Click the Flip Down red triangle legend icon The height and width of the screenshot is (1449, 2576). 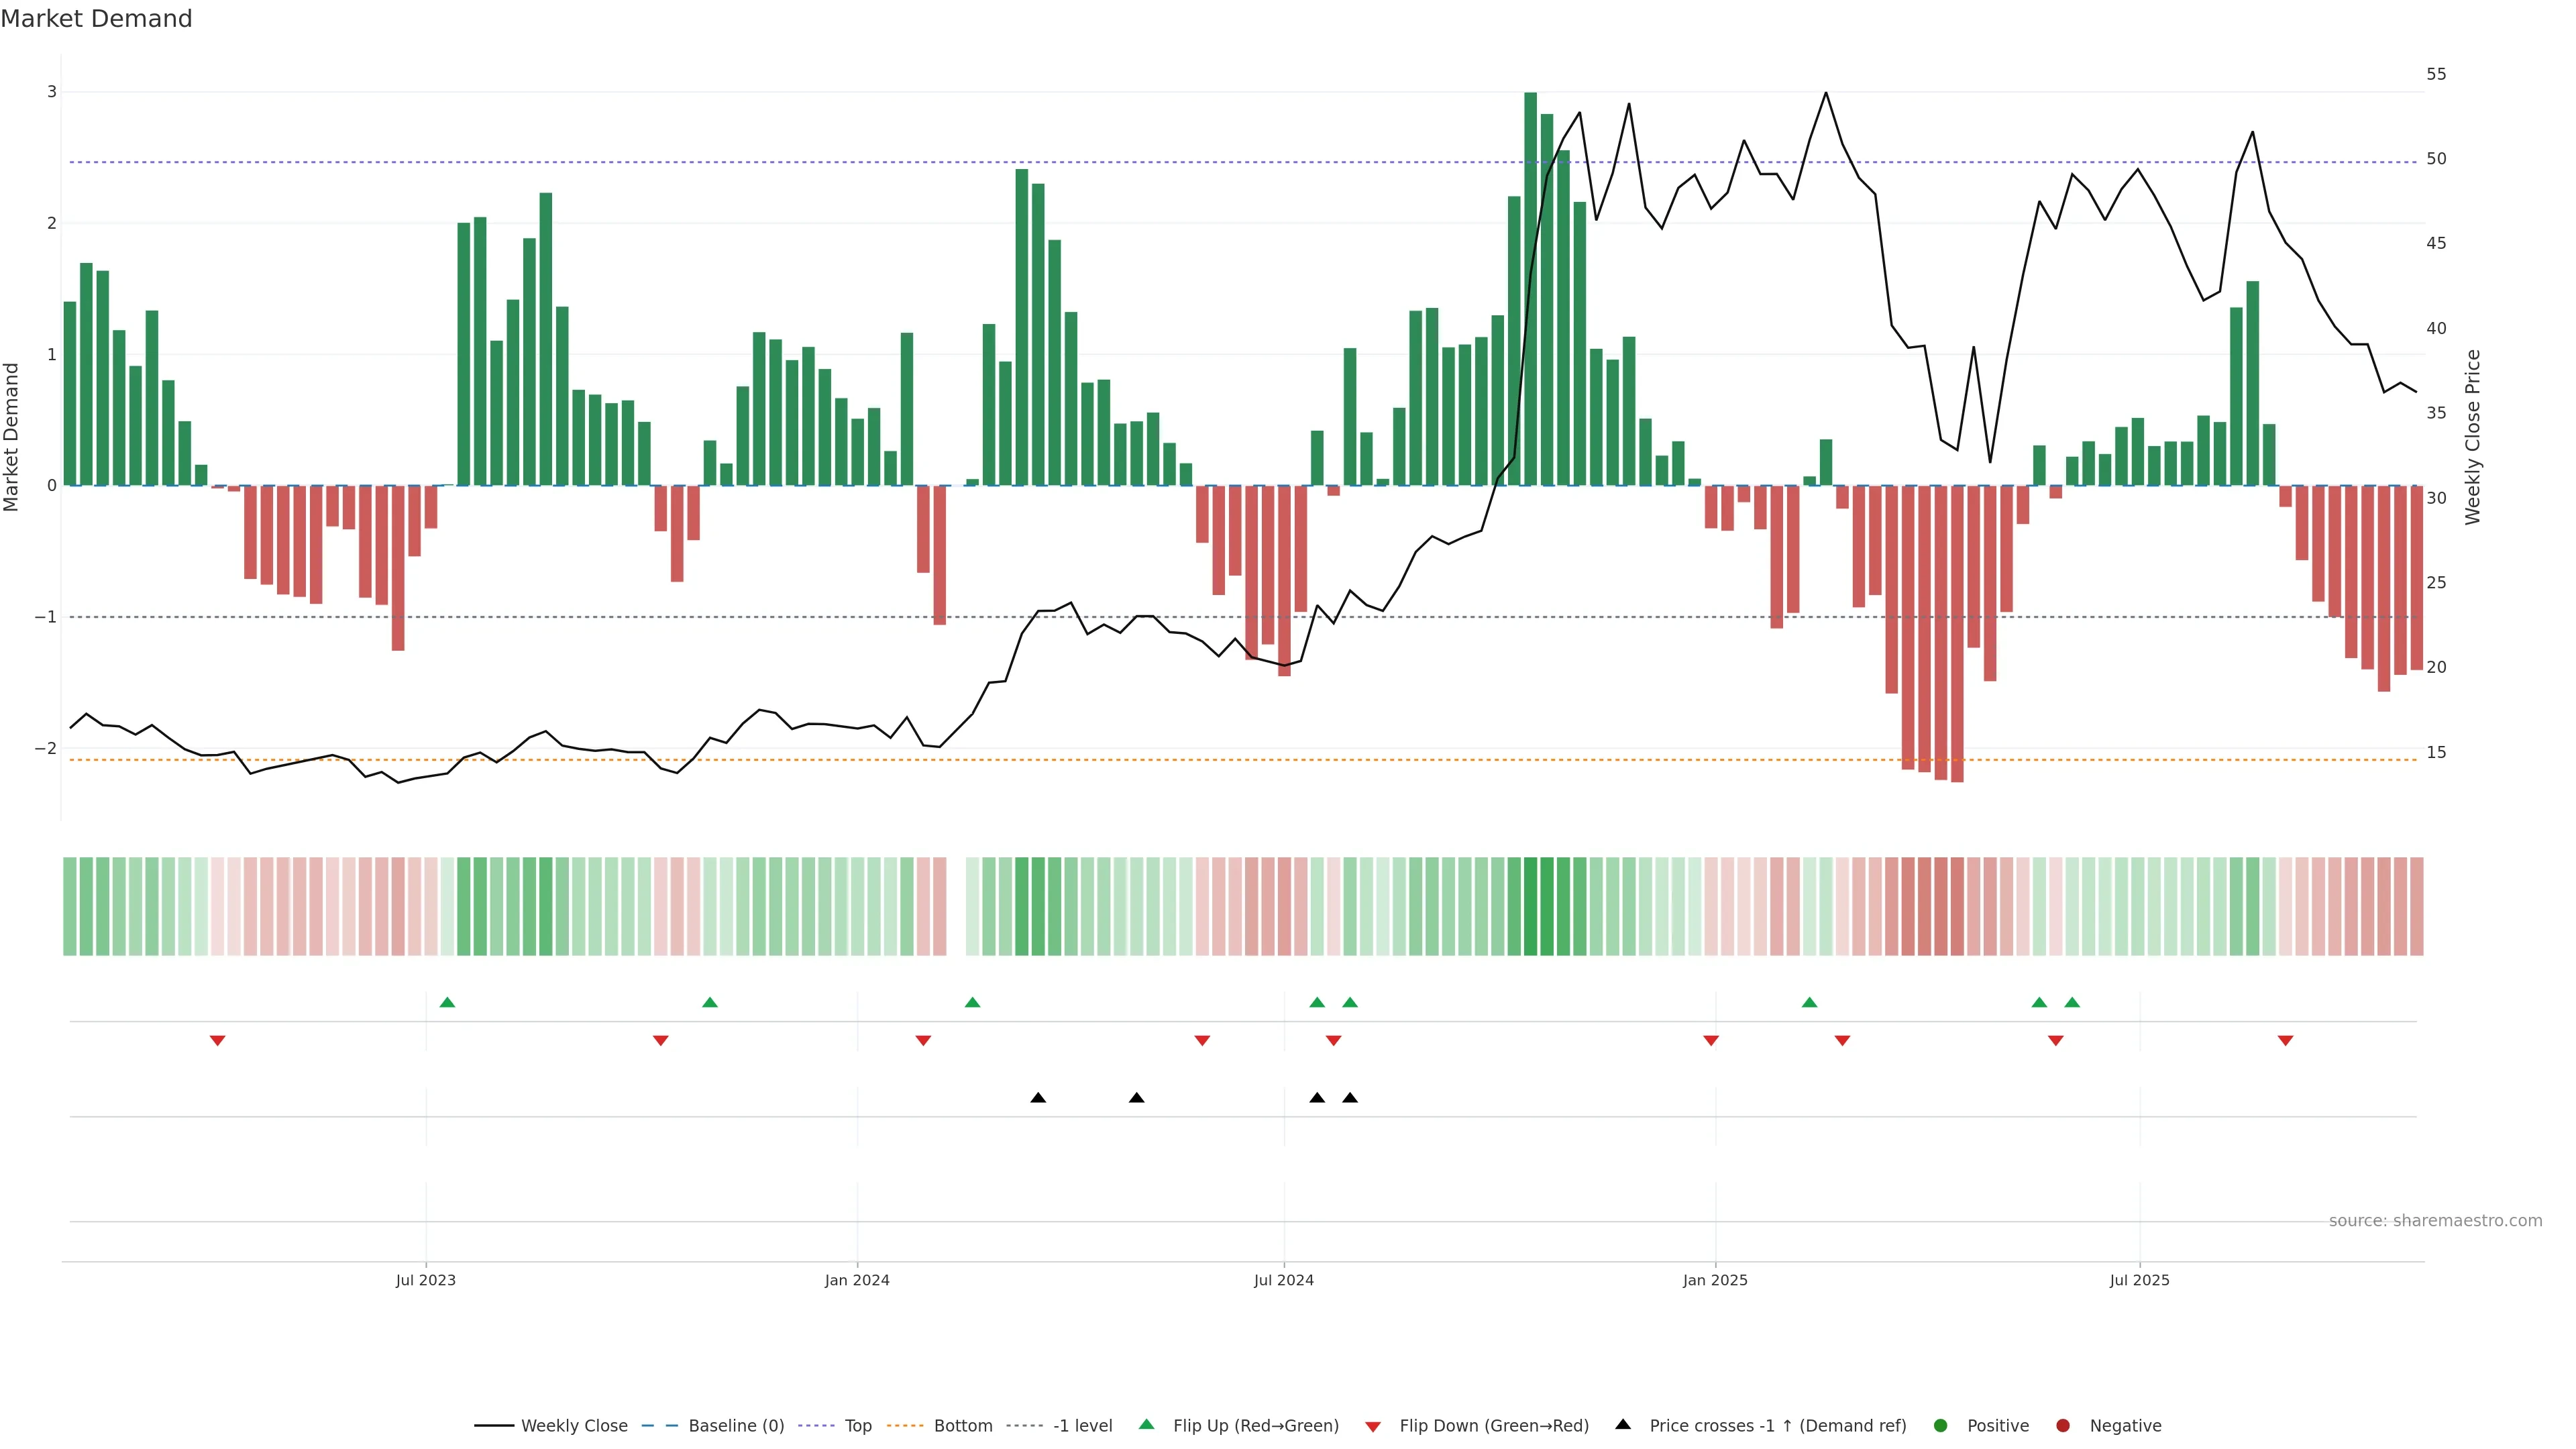click(1373, 1426)
